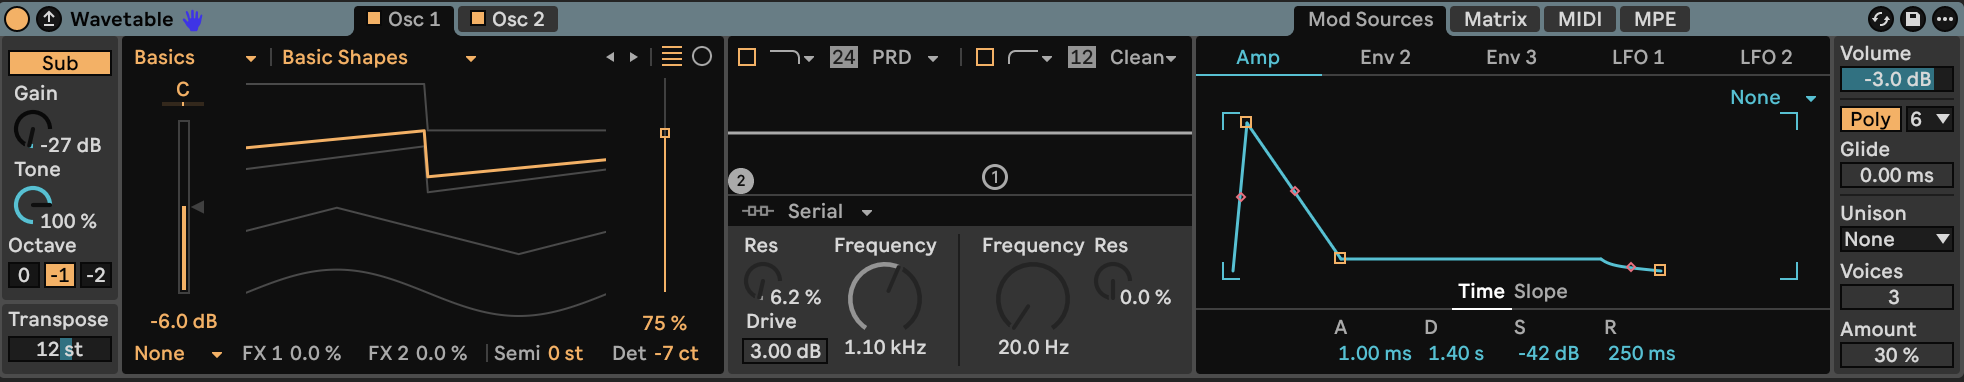This screenshot has width=1964, height=382.
Task: Adjust Filter 1 Frequency knob
Action: pyautogui.click(x=885, y=298)
